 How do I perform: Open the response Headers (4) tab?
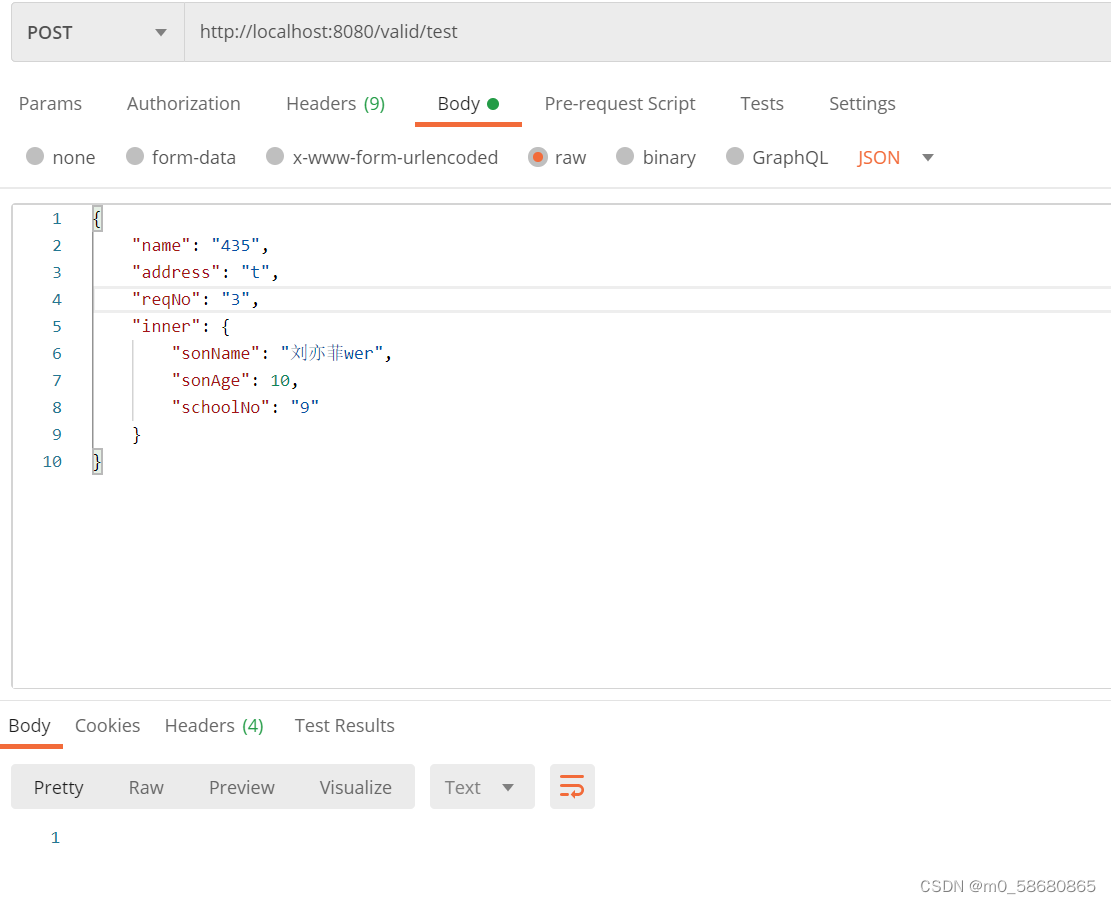[x=214, y=725]
